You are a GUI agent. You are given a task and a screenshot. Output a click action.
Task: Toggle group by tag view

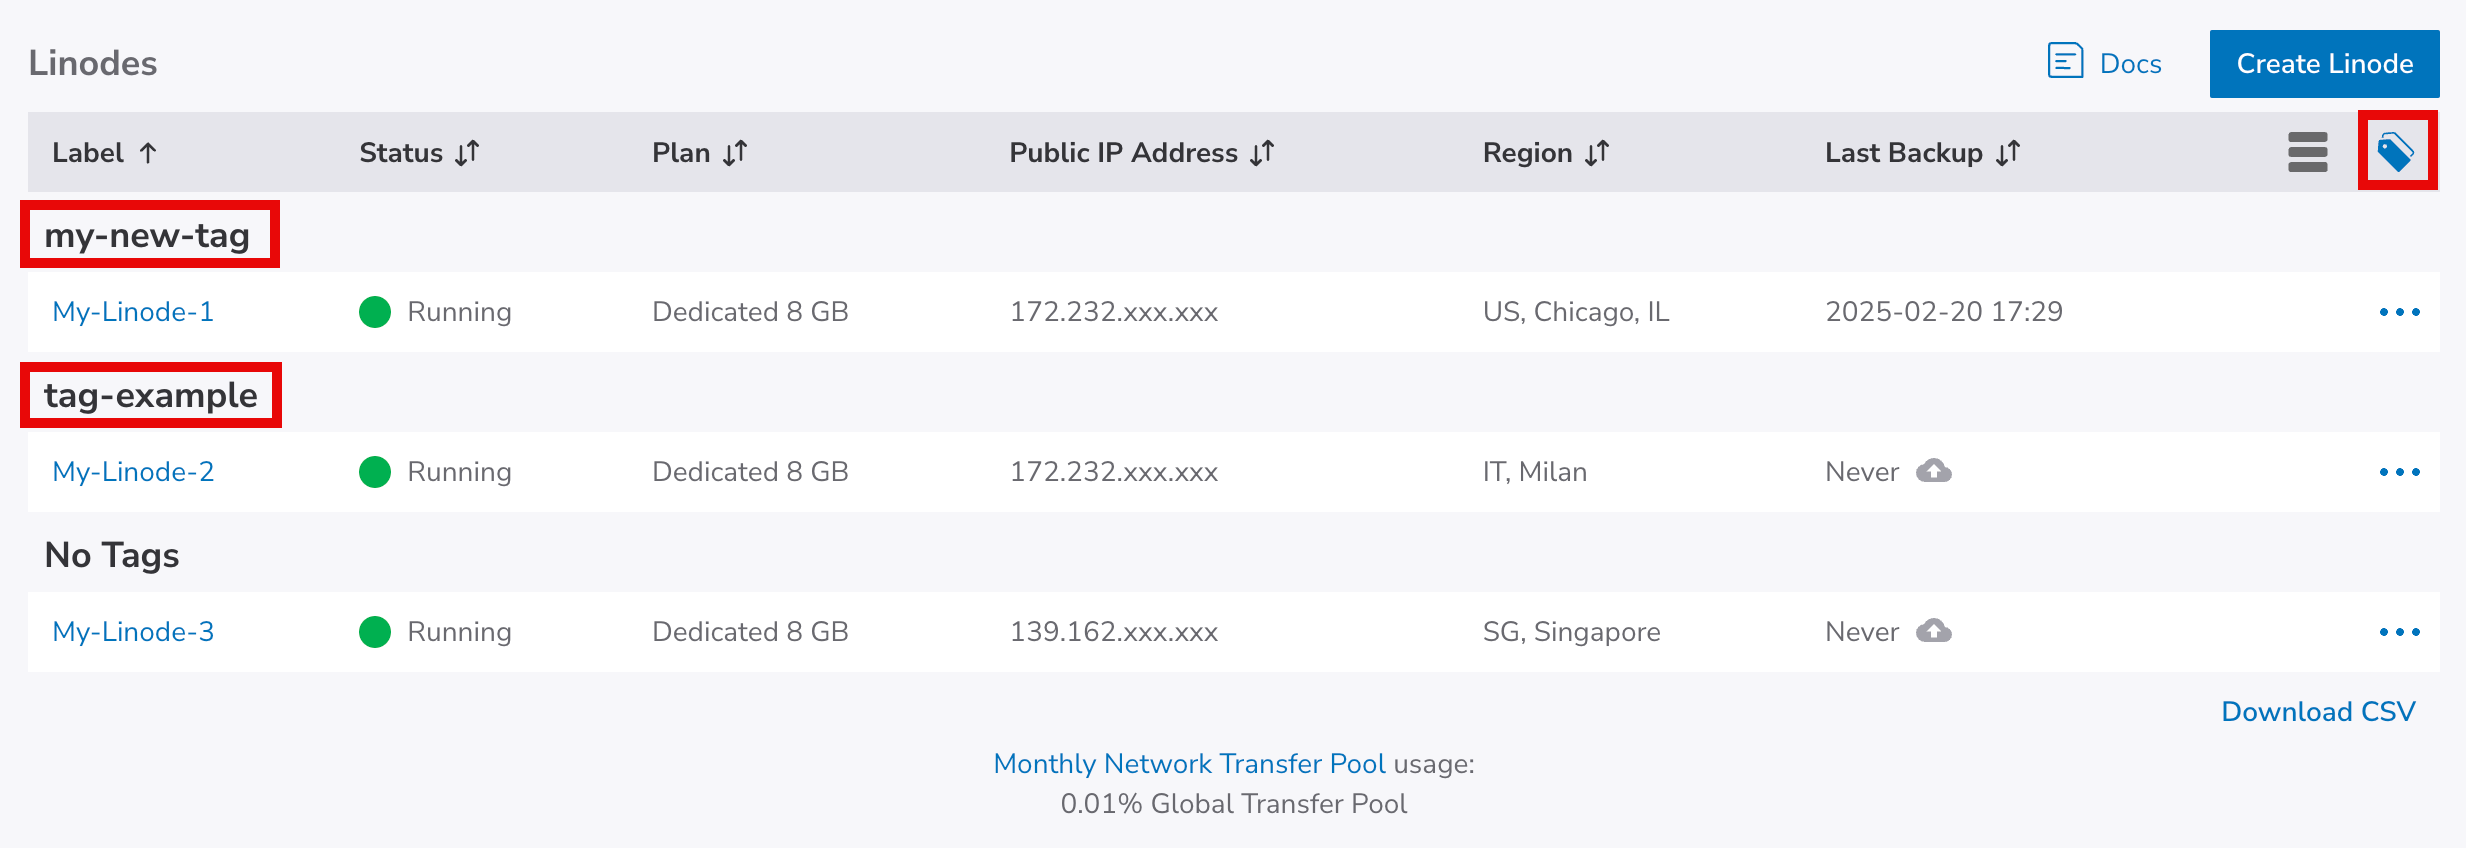coord(2396,152)
